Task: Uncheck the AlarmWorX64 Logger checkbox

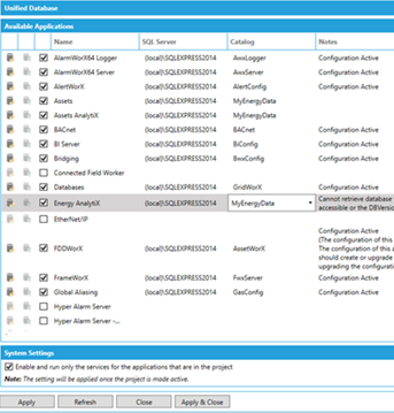Action: [x=43, y=58]
